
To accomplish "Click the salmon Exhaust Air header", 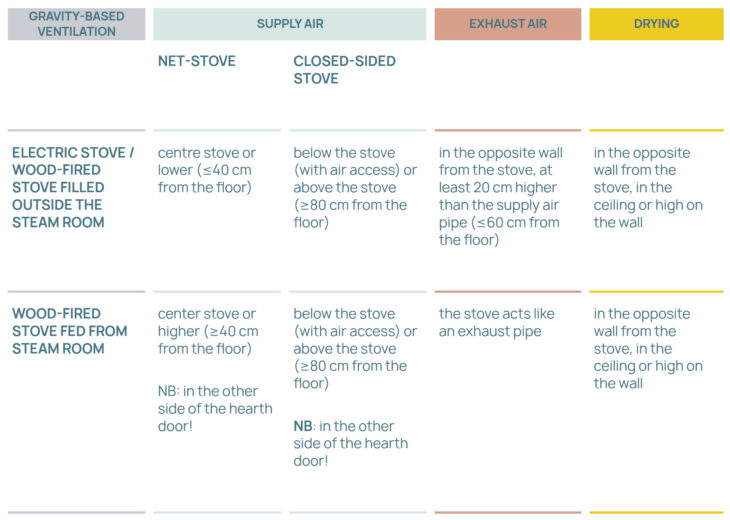I will pos(507,24).
